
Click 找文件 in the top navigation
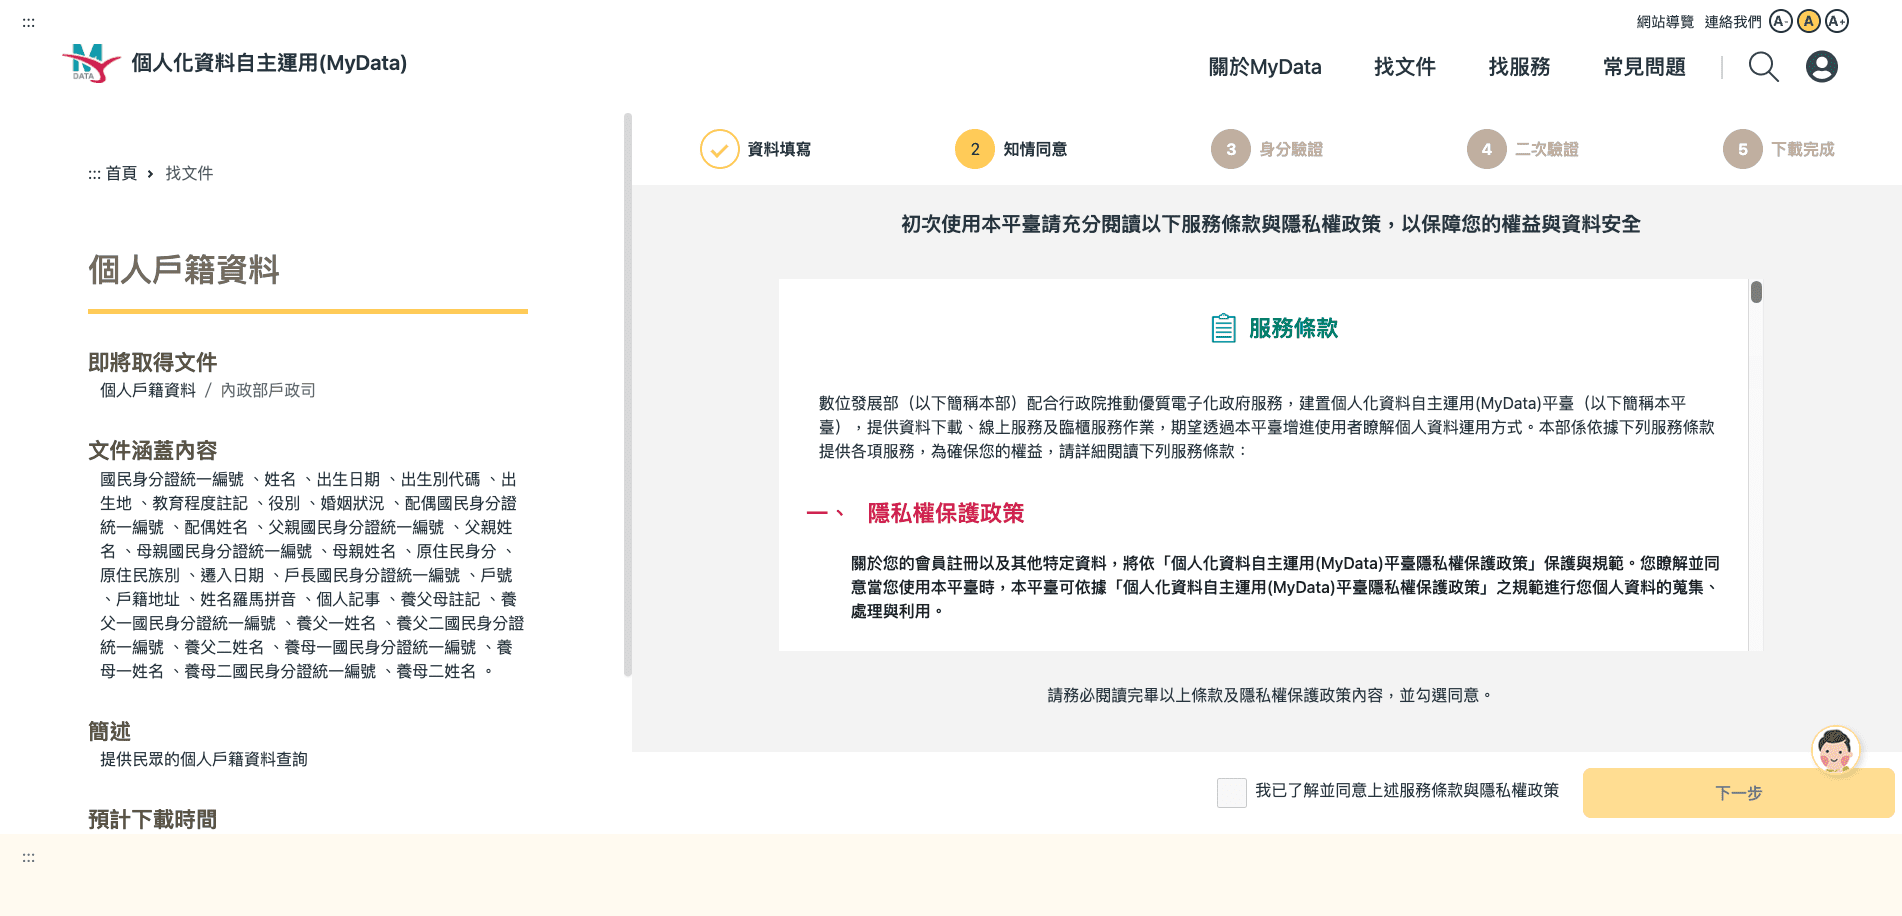pos(1404,67)
